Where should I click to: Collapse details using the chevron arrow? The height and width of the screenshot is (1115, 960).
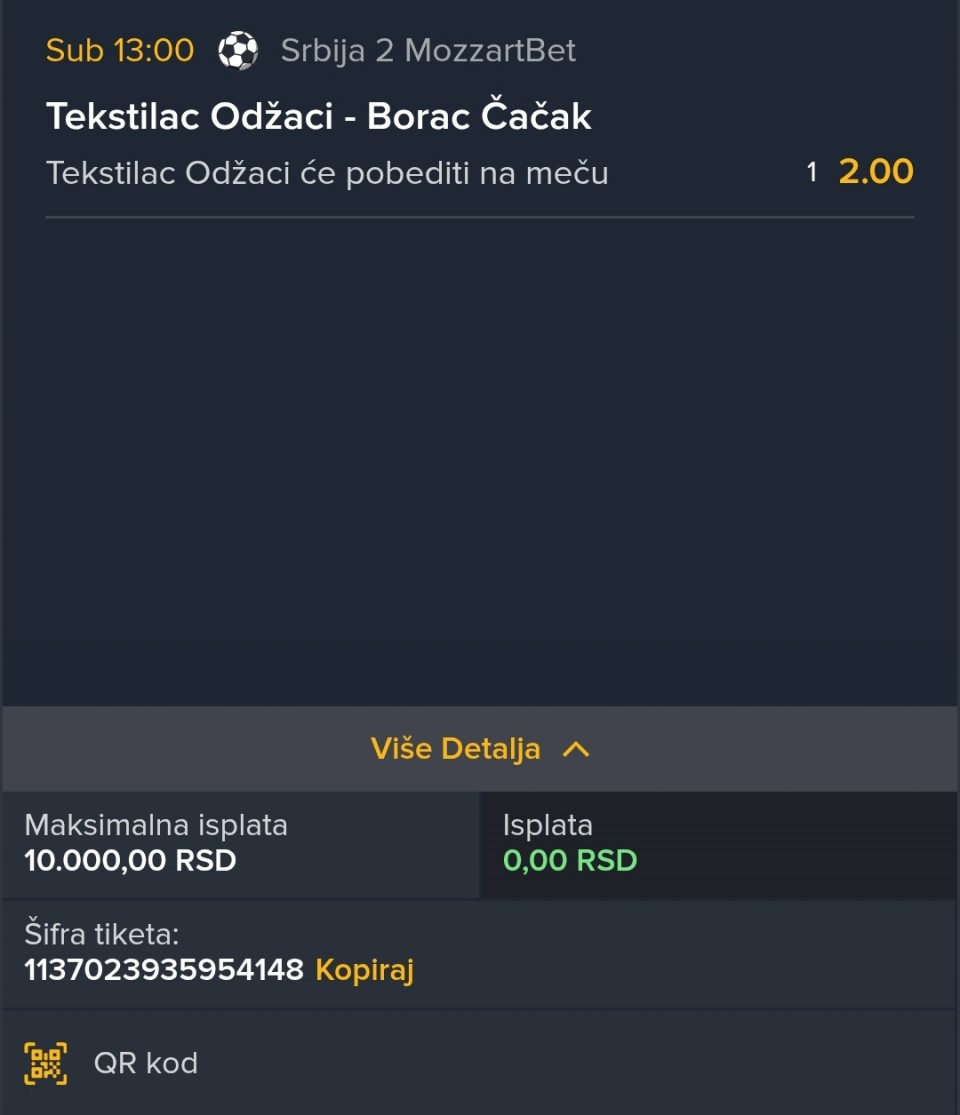pos(576,749)
